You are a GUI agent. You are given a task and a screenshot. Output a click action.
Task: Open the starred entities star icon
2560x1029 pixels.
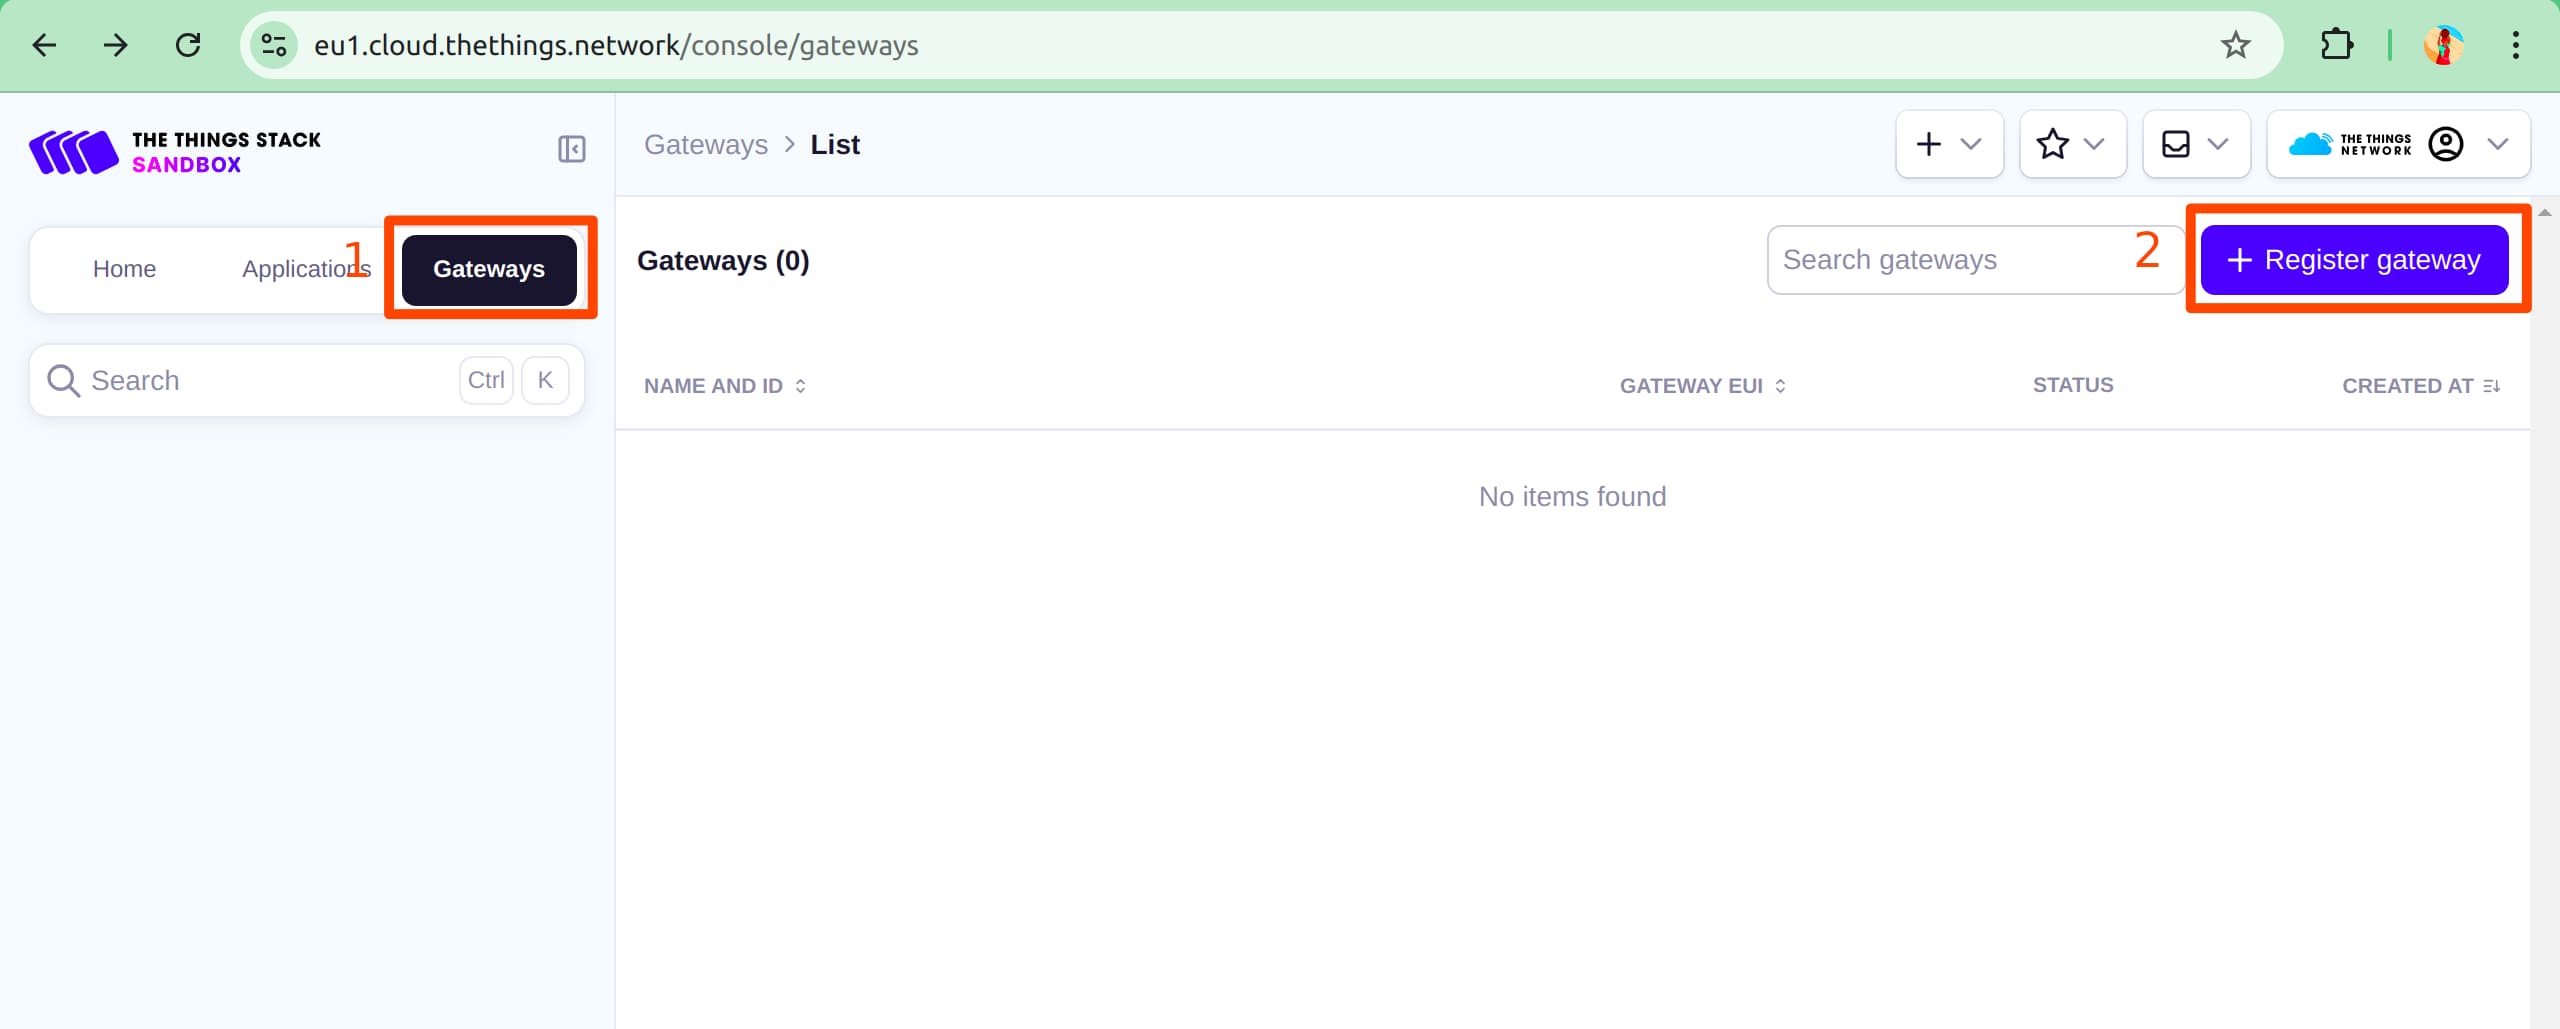pyautogui.click(x=2053, y=144)
